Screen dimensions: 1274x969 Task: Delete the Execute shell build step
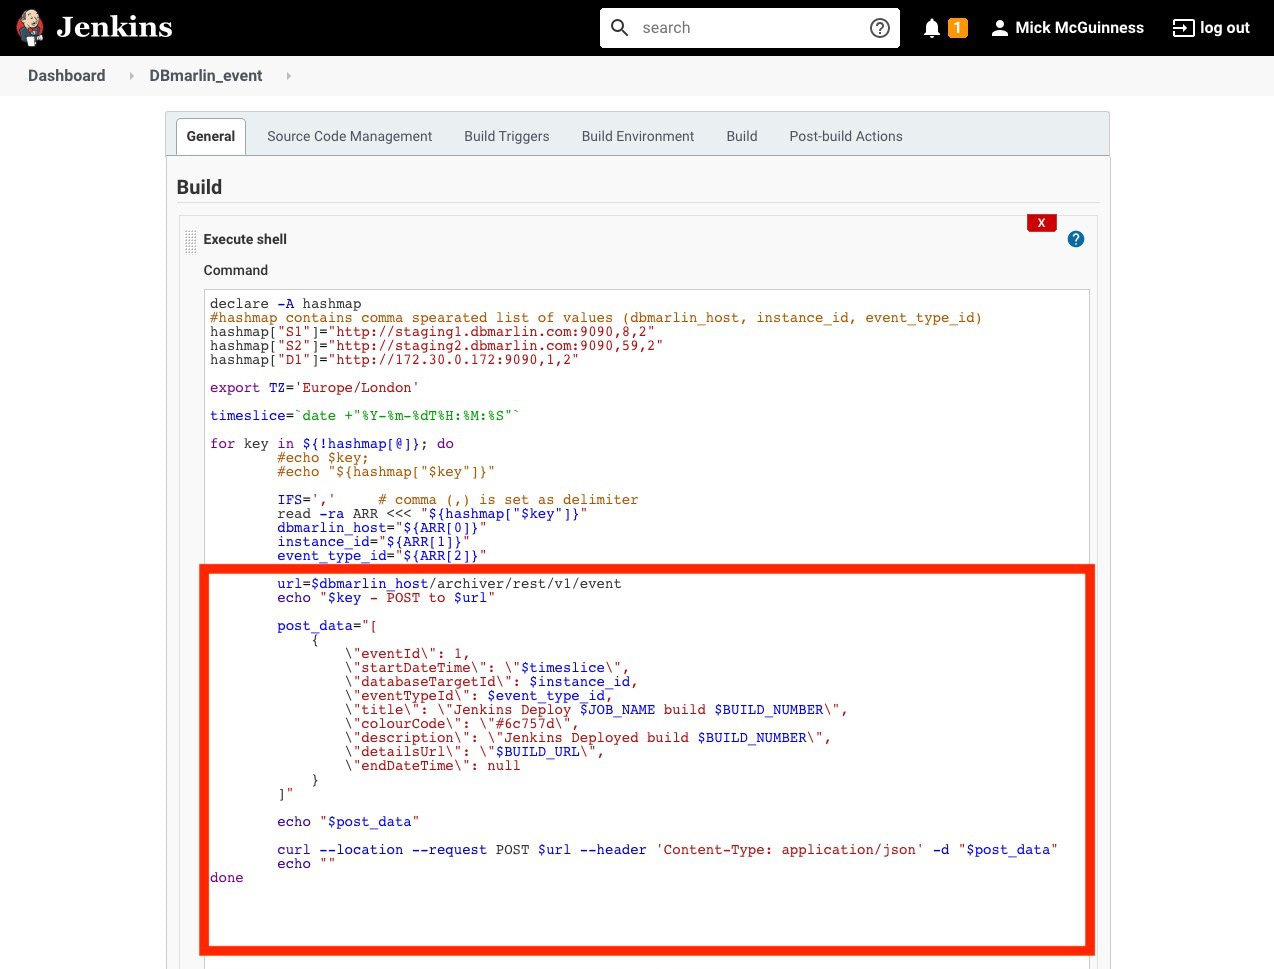coord(1041,223)
